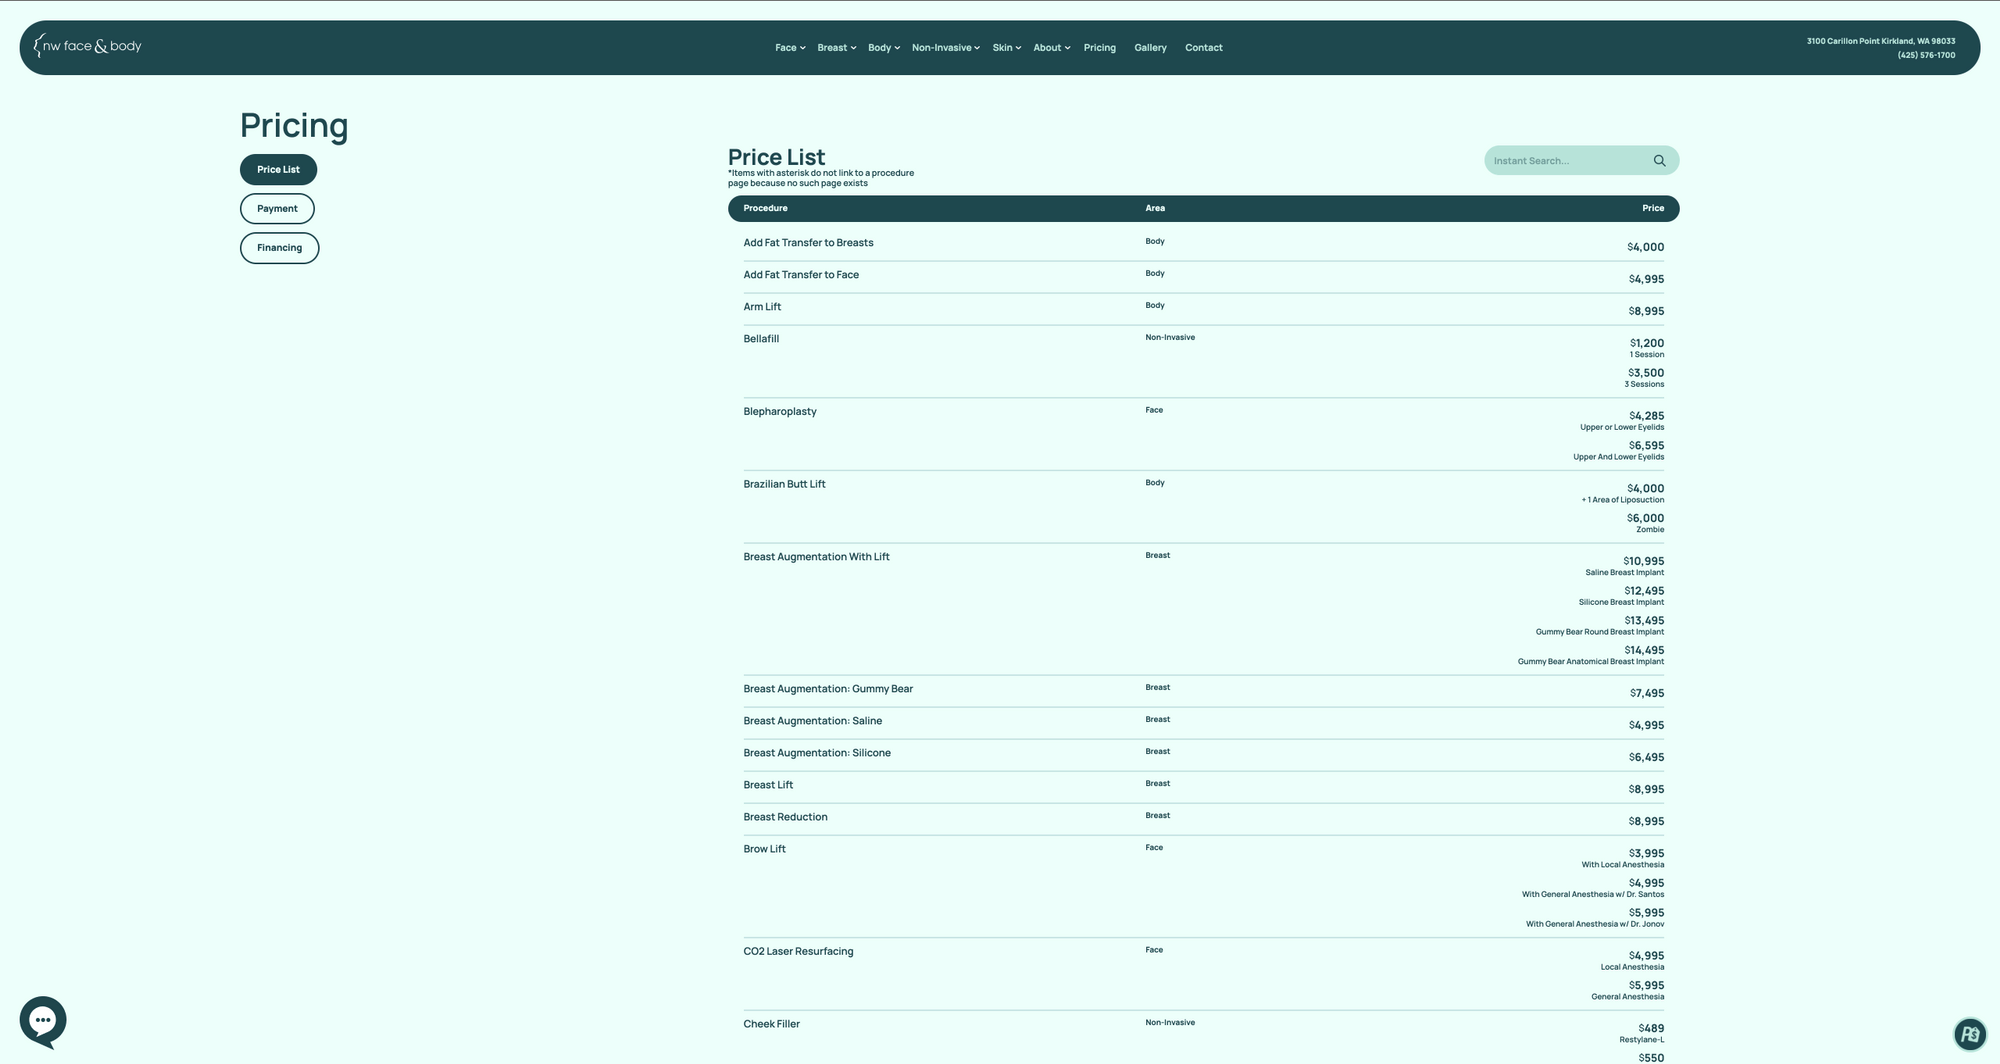The image size is (2000, 1064).
Task: Go to Pricing in the navigation bar
Action: coord(1099,48)
